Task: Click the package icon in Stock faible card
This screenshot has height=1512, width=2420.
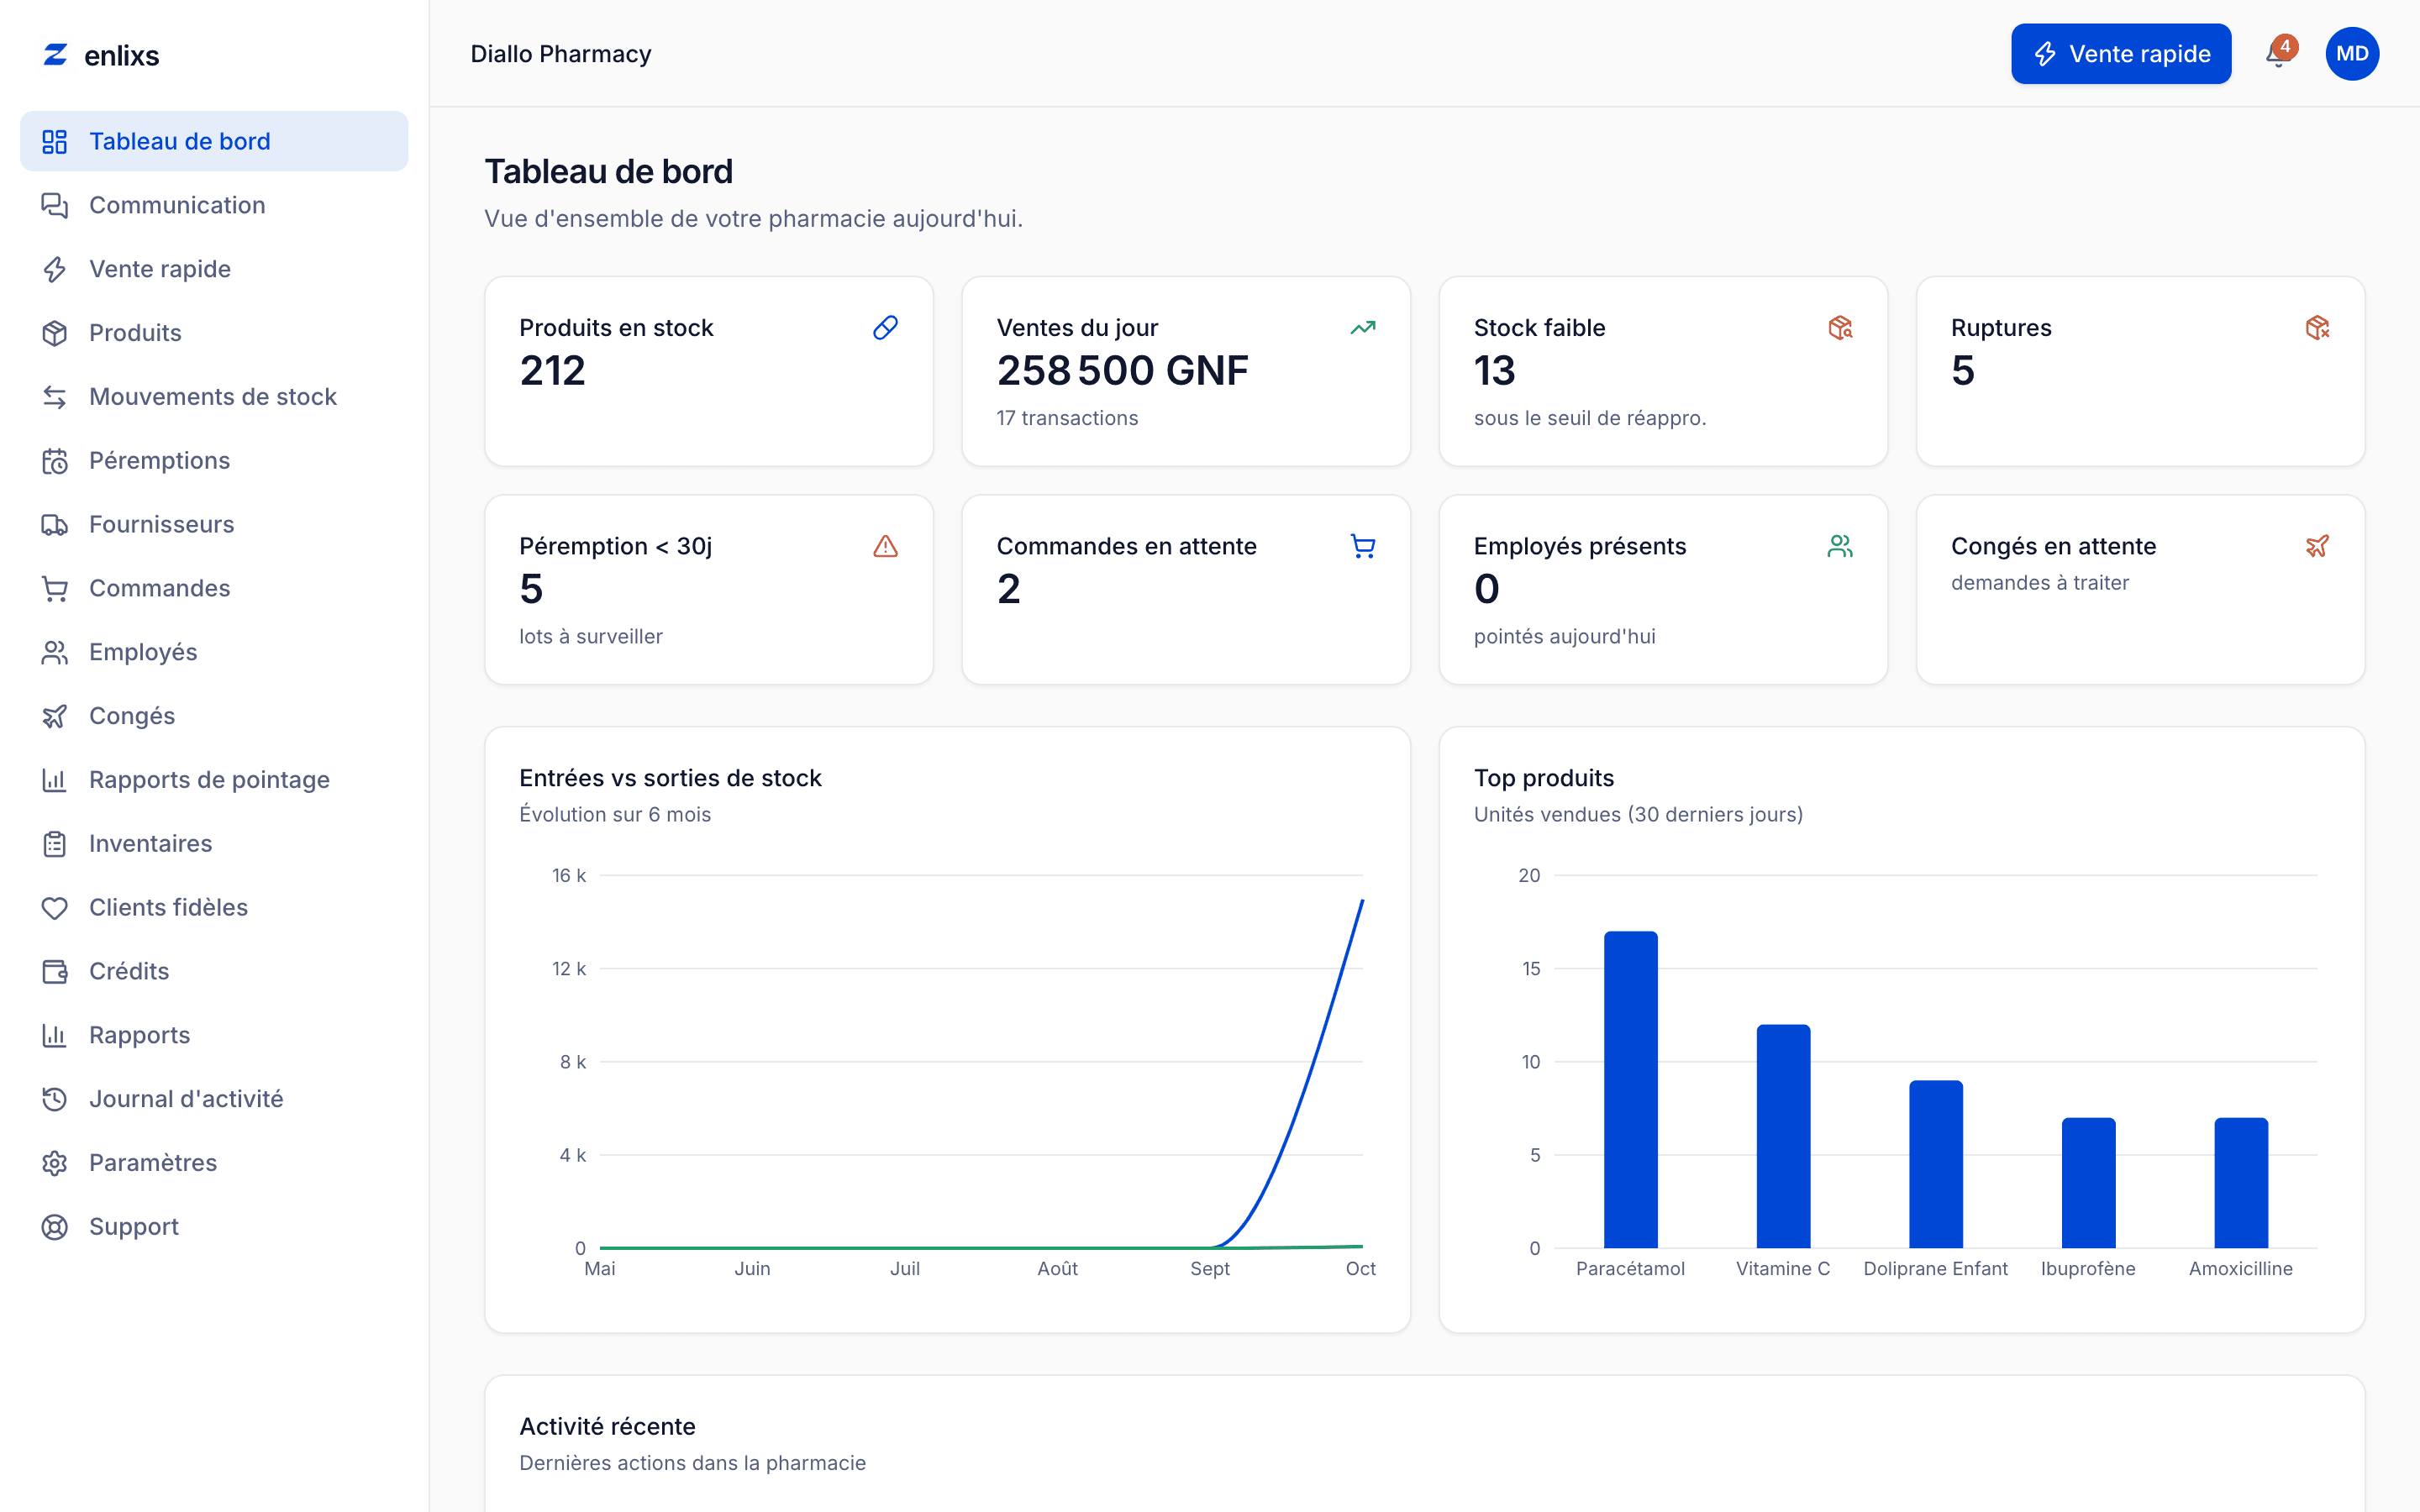Action: (x=1840, y=328)
